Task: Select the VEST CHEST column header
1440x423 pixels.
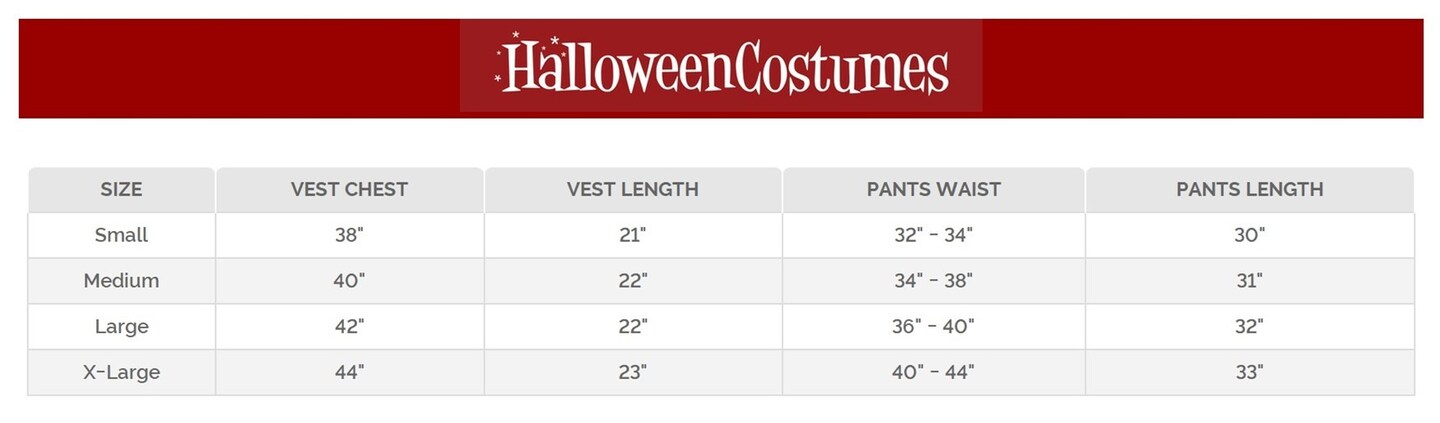Action: point(349,189)
